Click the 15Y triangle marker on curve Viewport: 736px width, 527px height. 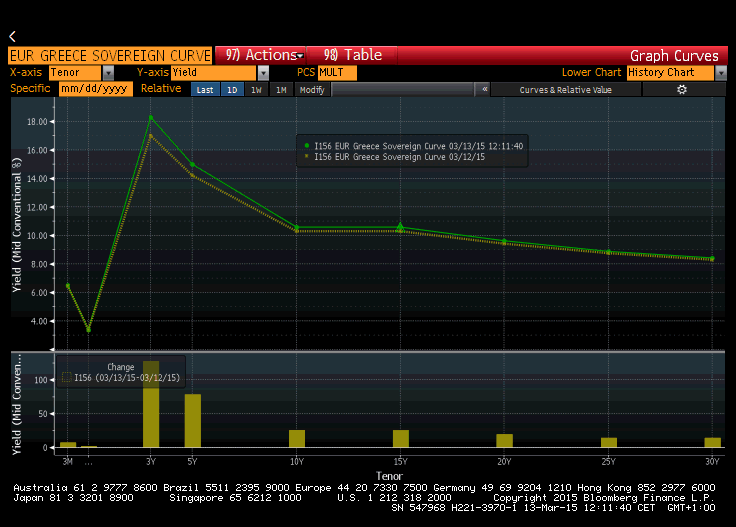coord(400,227)
